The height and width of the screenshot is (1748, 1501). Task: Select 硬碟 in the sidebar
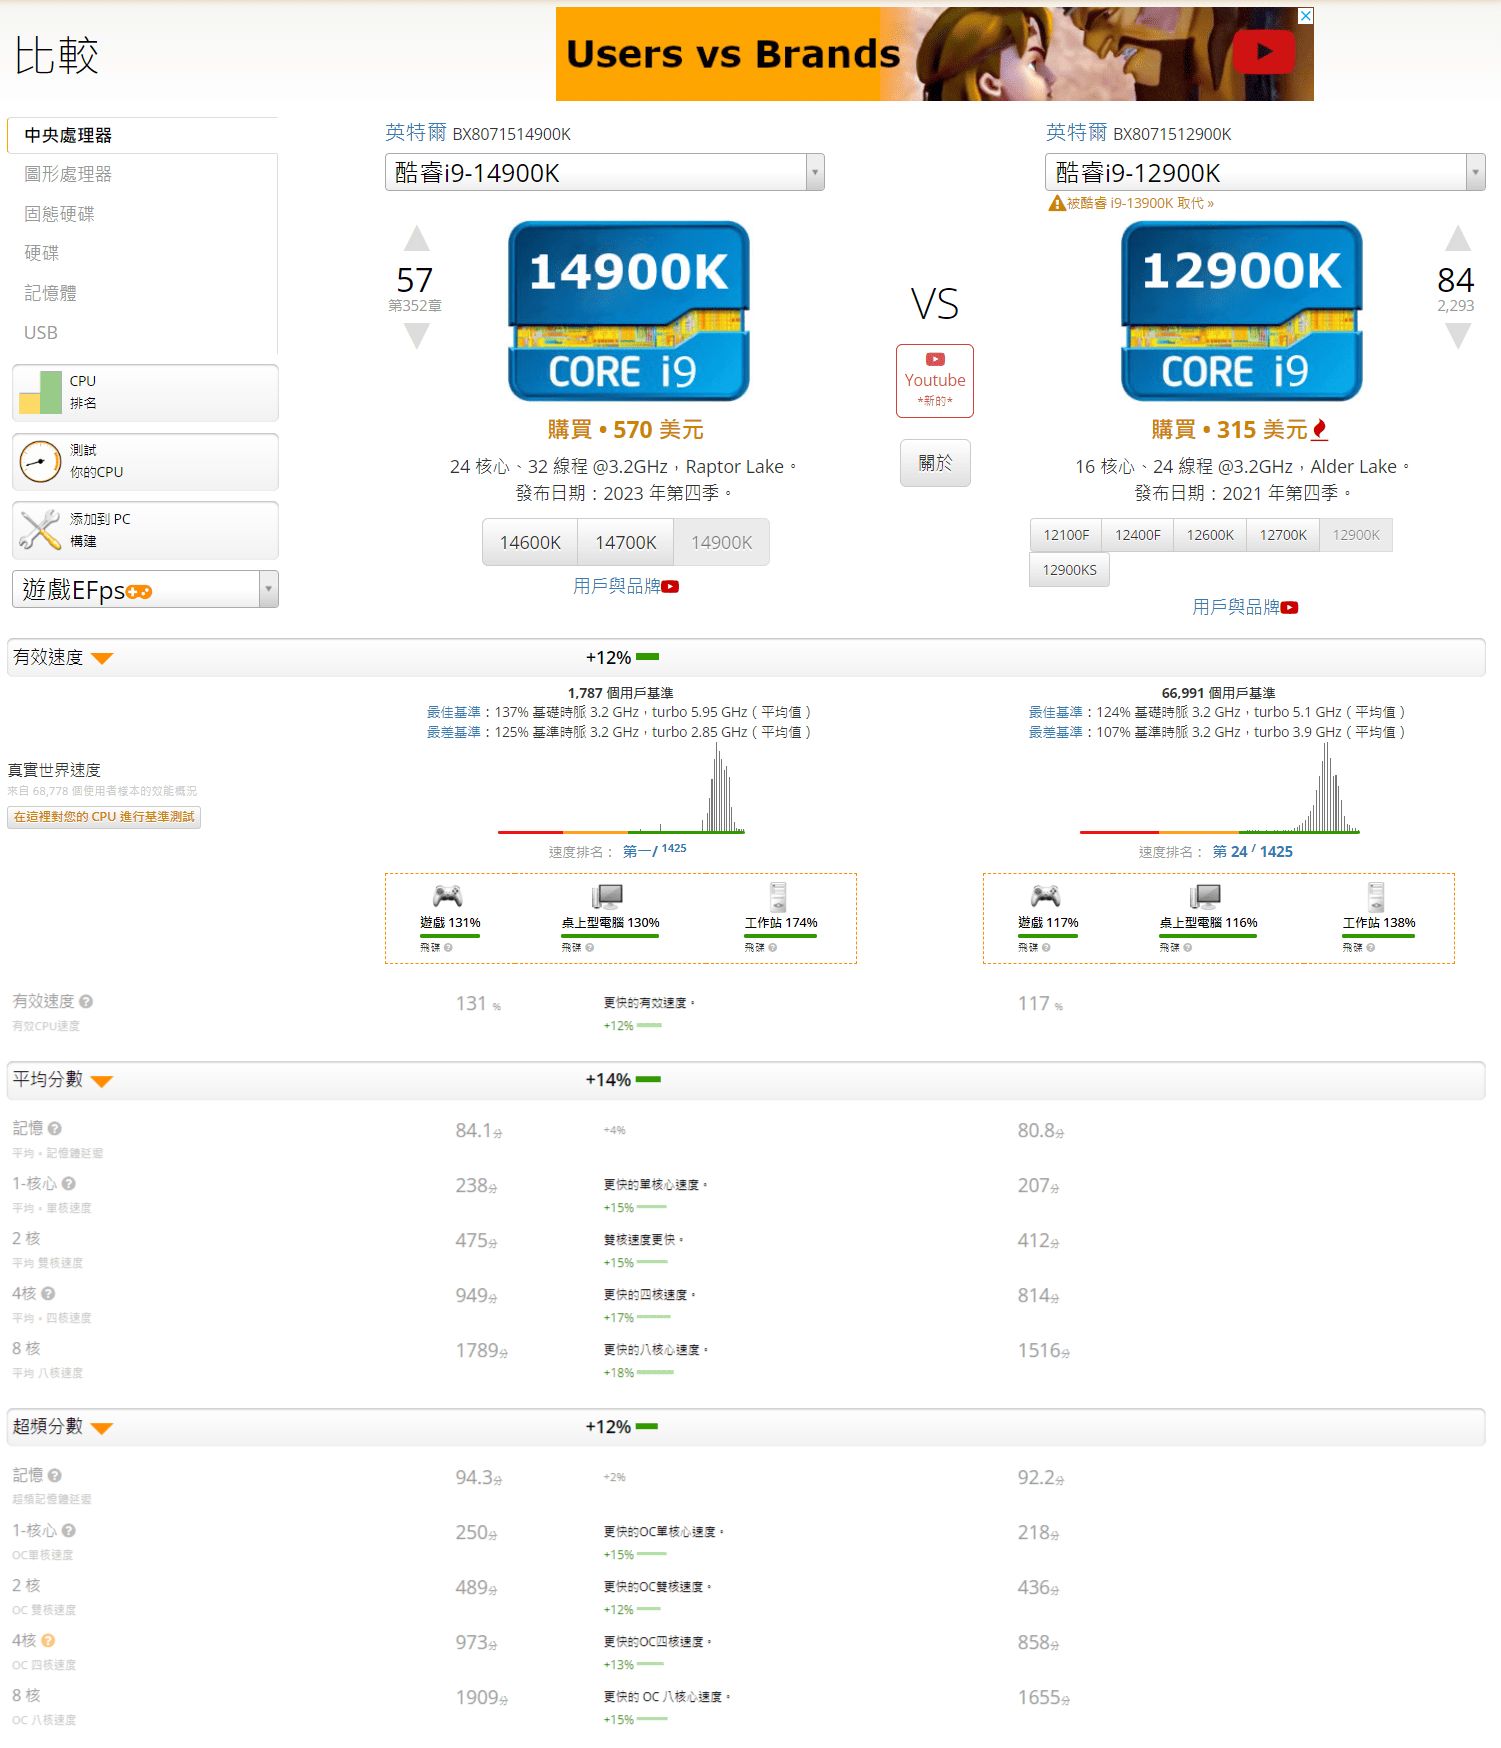pyautogui.click(x=41, y=253)
